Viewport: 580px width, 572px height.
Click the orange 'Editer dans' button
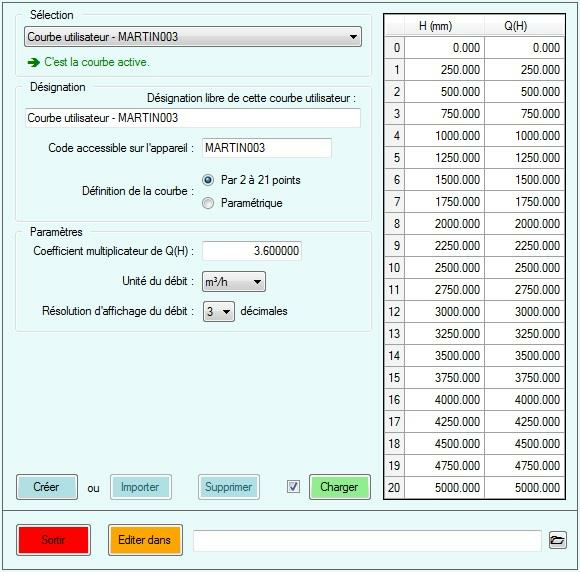[145, 540]
